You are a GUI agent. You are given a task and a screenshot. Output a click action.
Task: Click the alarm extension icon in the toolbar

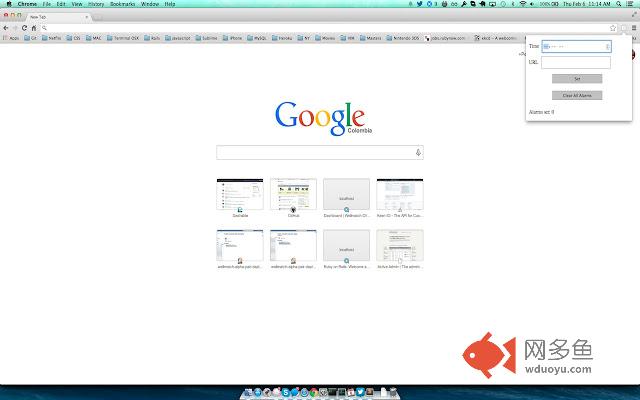[623, 28]
